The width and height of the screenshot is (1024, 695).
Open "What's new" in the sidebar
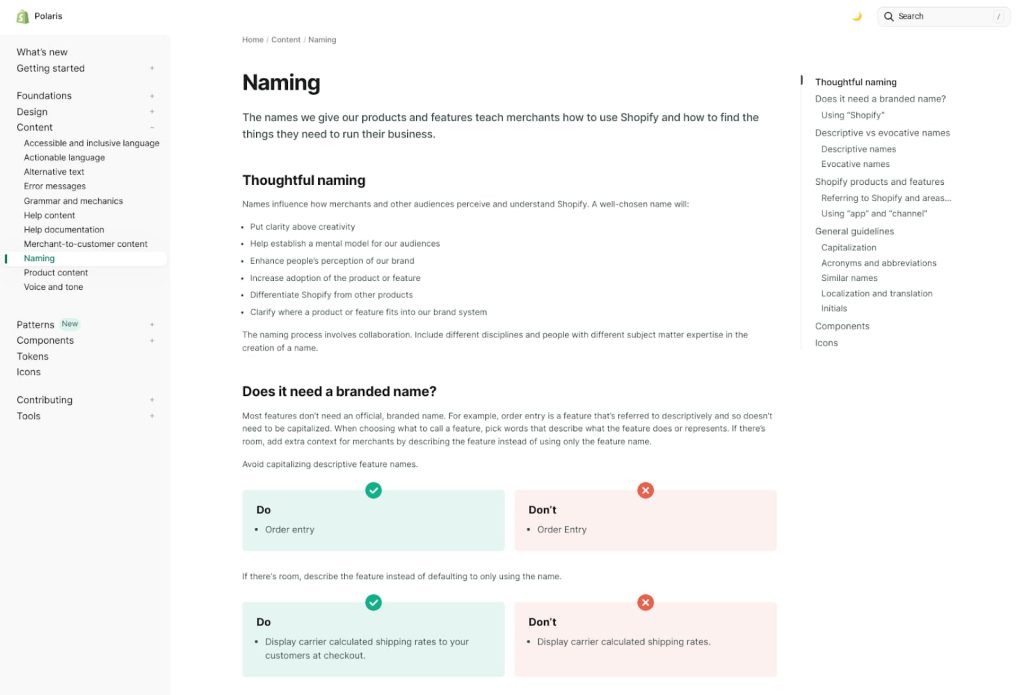[x=41, y=51]
